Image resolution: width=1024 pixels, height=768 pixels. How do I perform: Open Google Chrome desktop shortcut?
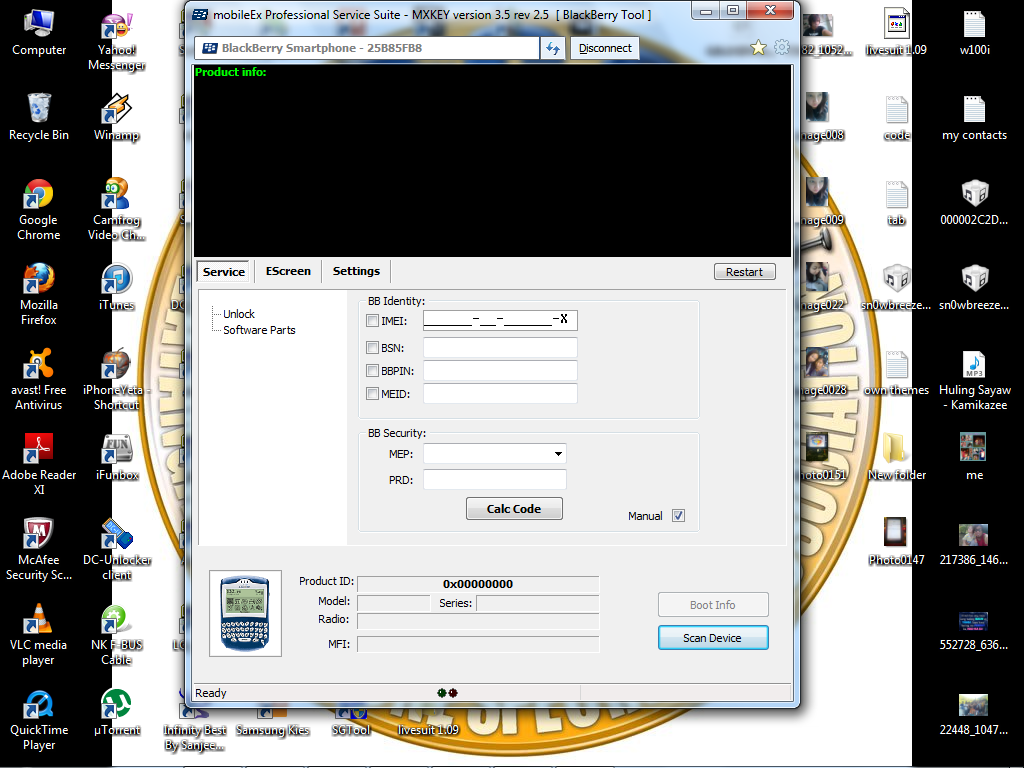(38, 210)
